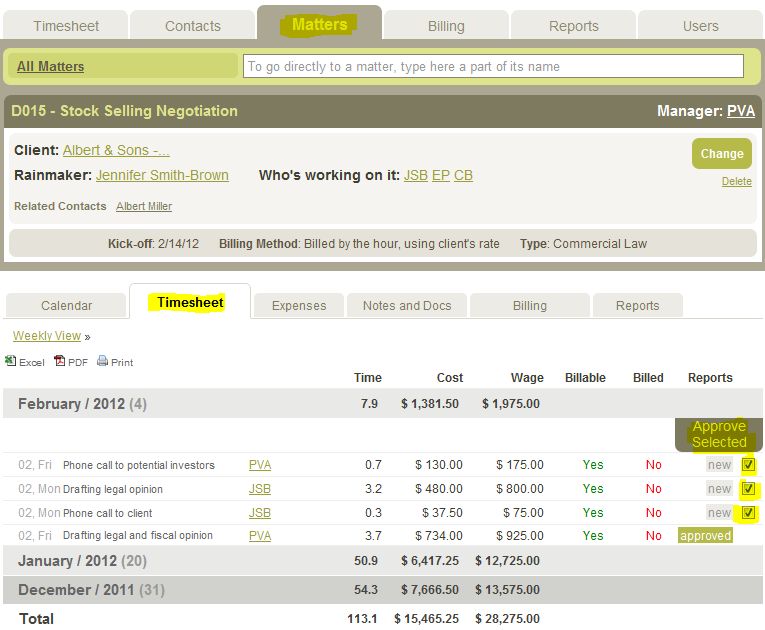This screenshot has width=765, height=630.
Task: Open Weekly View link
Action: (x=47, y=336)
